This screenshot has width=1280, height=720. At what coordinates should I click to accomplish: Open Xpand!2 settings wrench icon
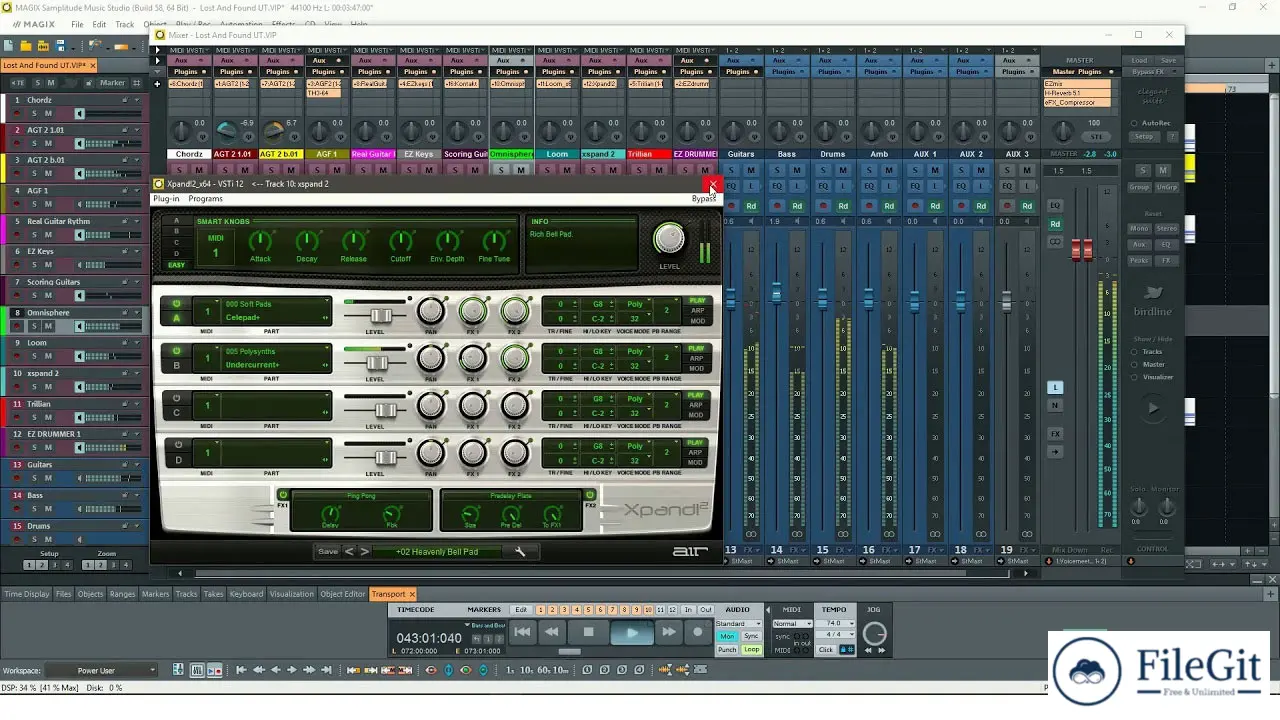(520, 552)
